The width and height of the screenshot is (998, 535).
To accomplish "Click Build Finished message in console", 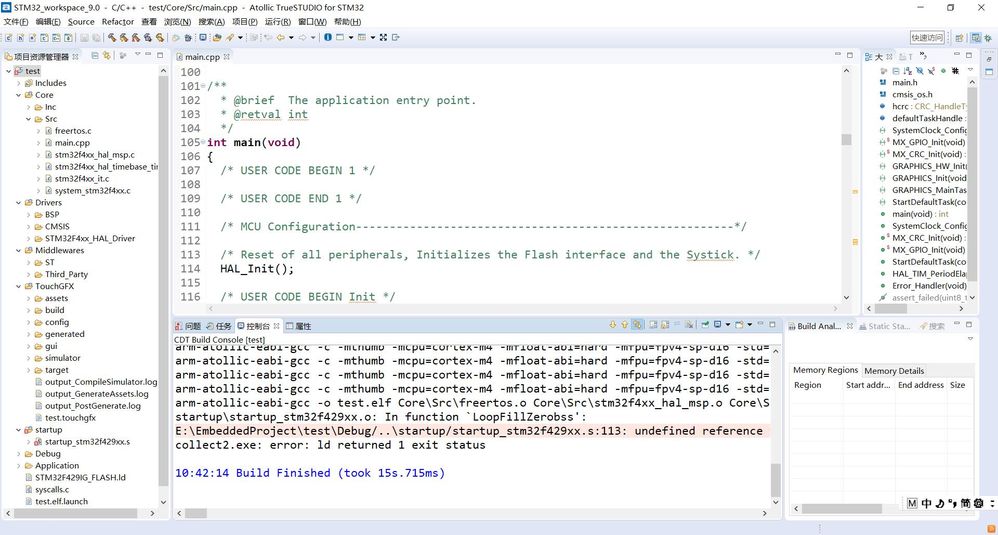I will click(x=310, y=473).
